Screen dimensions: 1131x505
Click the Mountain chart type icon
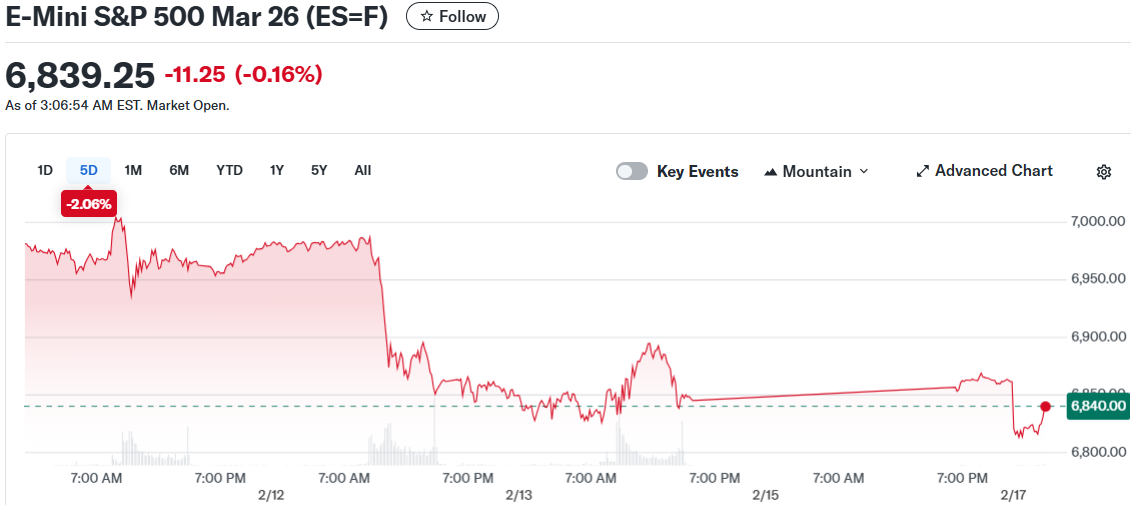click(771, 172)
